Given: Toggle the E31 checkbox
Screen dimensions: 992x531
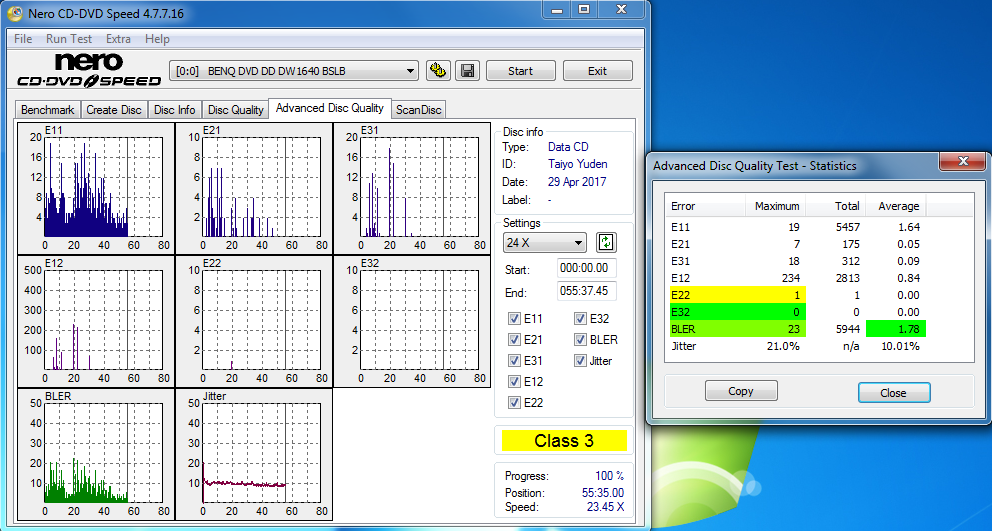Looking at the screenshot, I should tap(514, 361).
